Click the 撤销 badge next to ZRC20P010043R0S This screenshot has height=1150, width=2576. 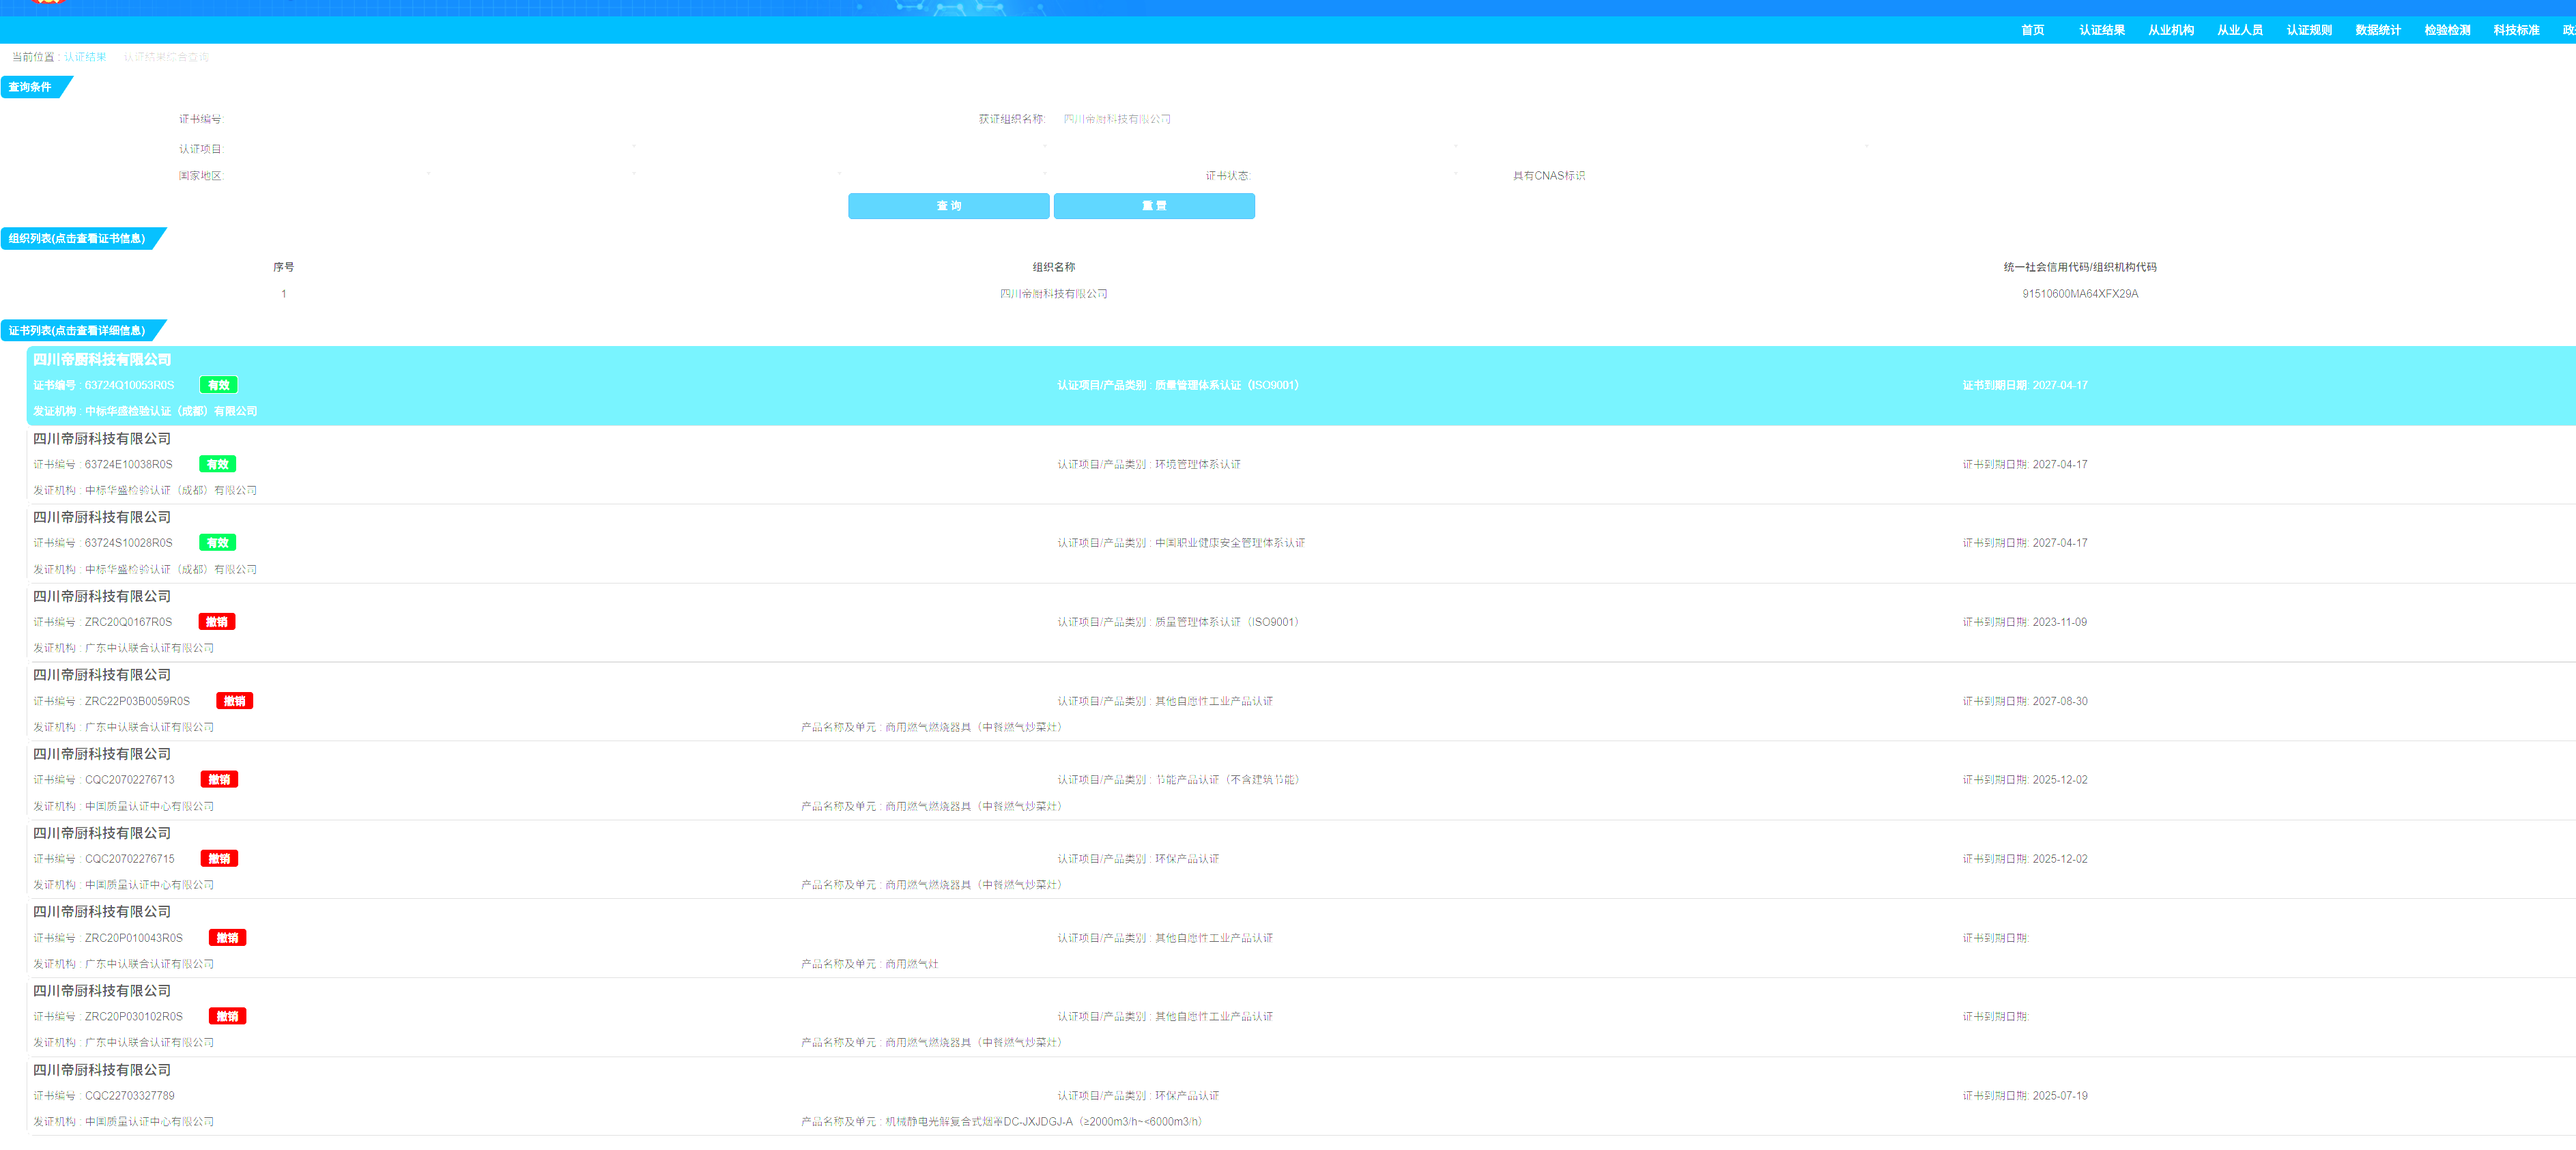(227, 938)
